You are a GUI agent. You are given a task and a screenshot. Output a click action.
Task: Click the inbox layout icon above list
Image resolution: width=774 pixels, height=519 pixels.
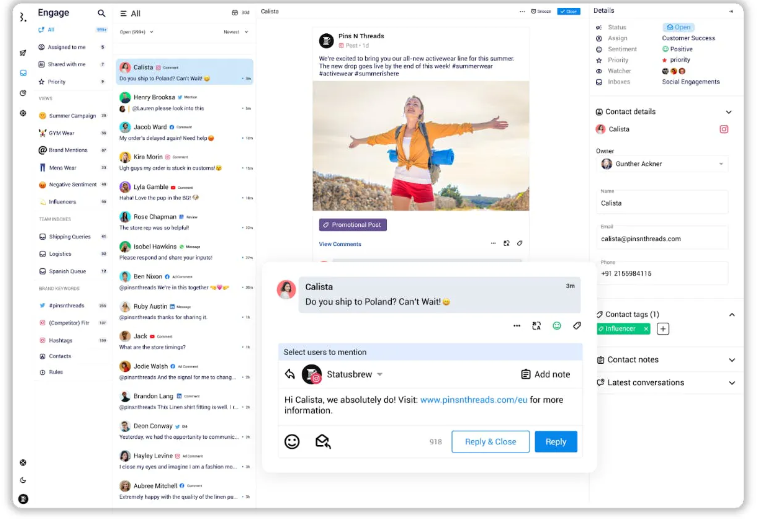[235, 13]
